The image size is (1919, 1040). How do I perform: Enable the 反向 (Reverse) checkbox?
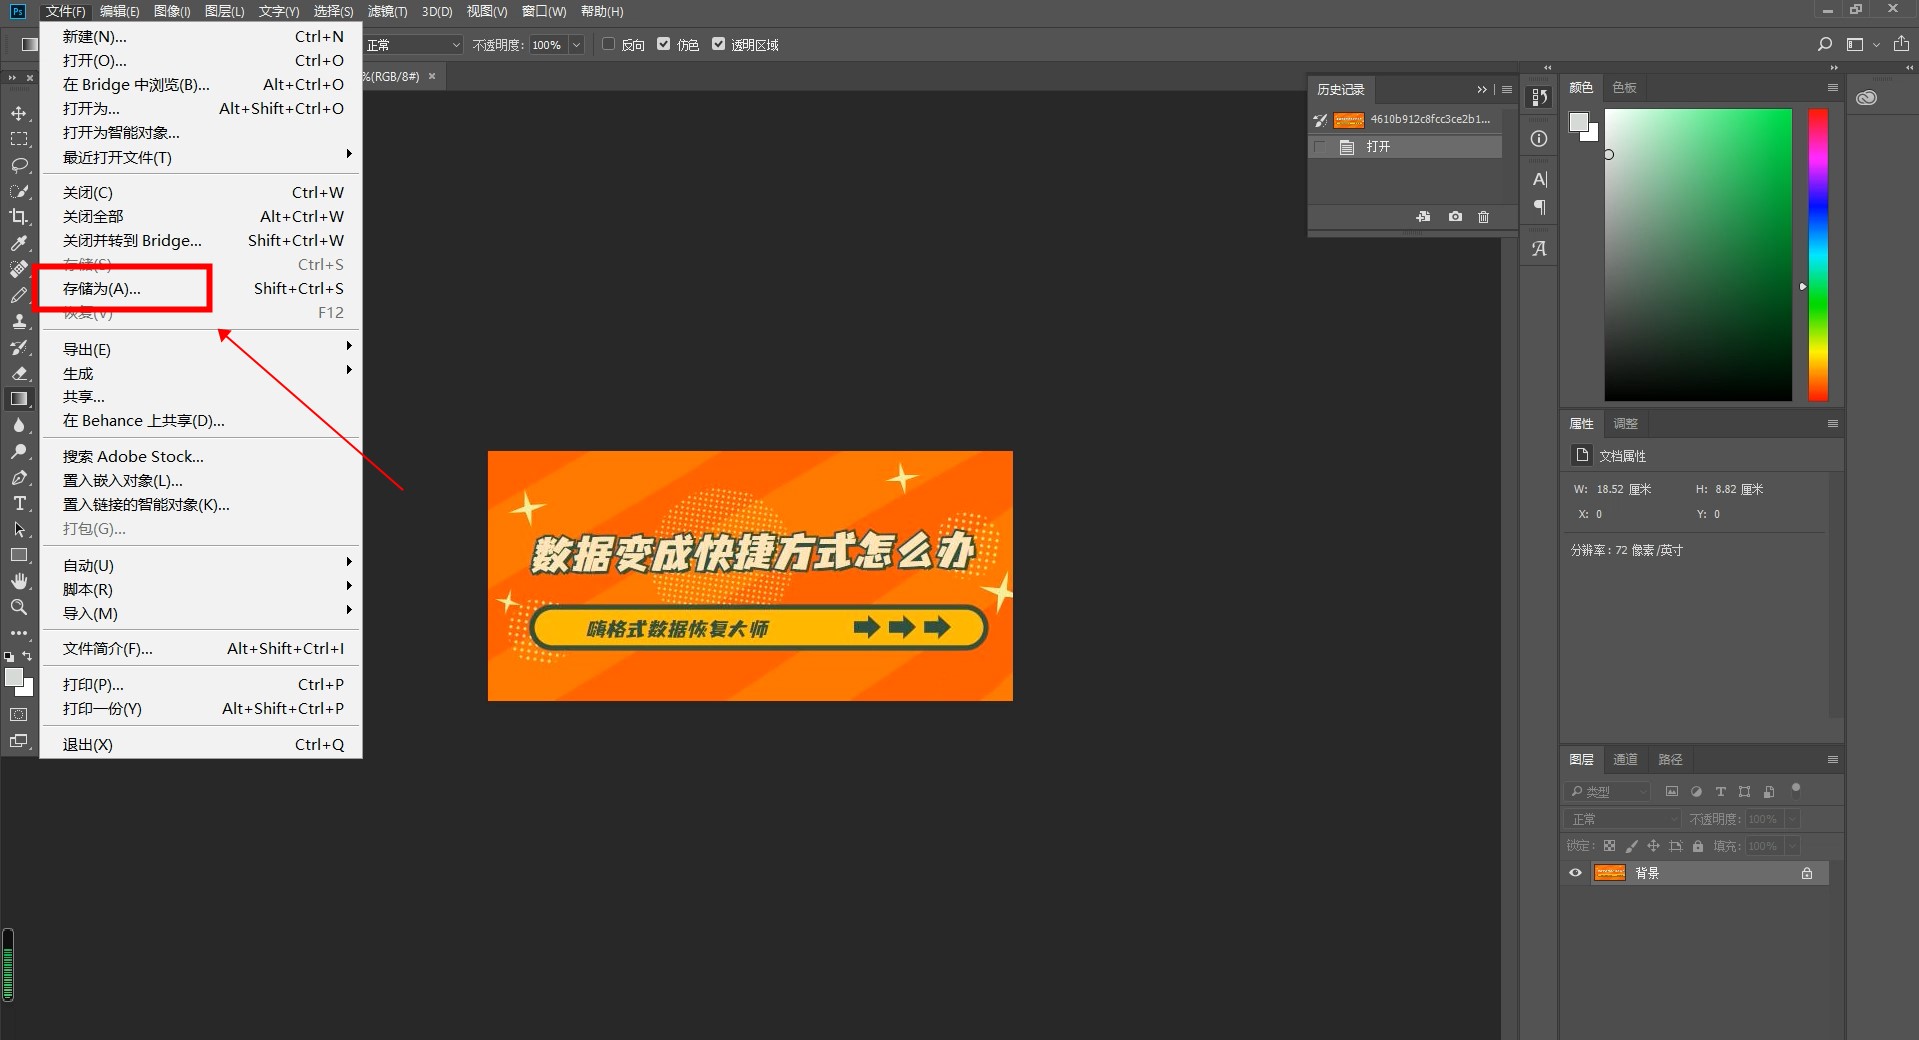pyautogui.click(x=608, y=44)
